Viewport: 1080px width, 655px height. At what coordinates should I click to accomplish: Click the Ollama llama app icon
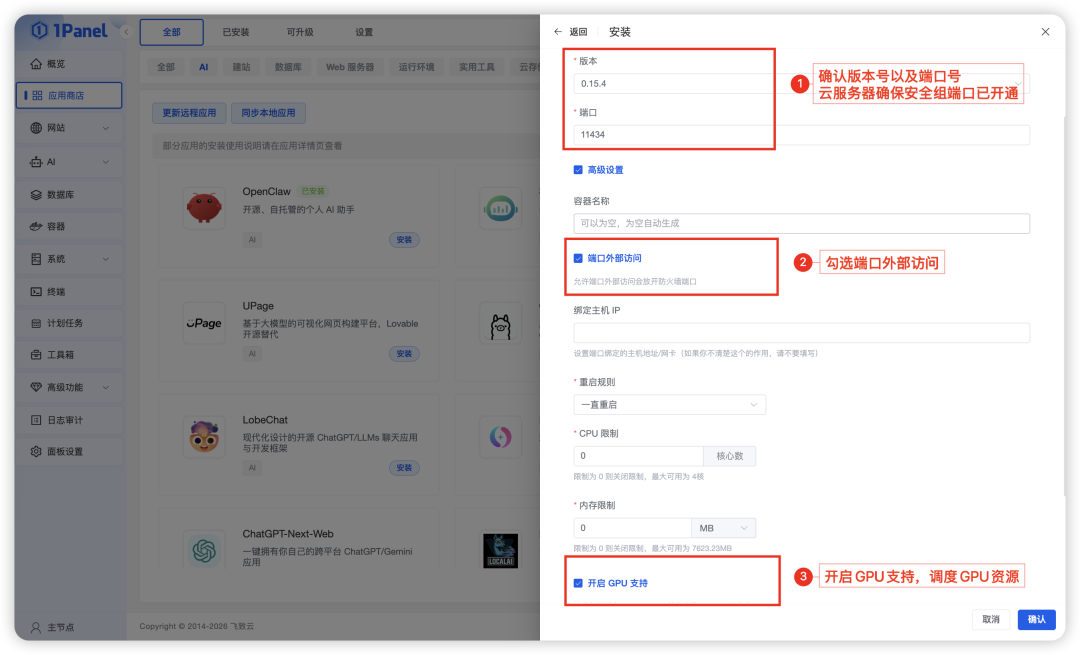(x=501, y=322)
